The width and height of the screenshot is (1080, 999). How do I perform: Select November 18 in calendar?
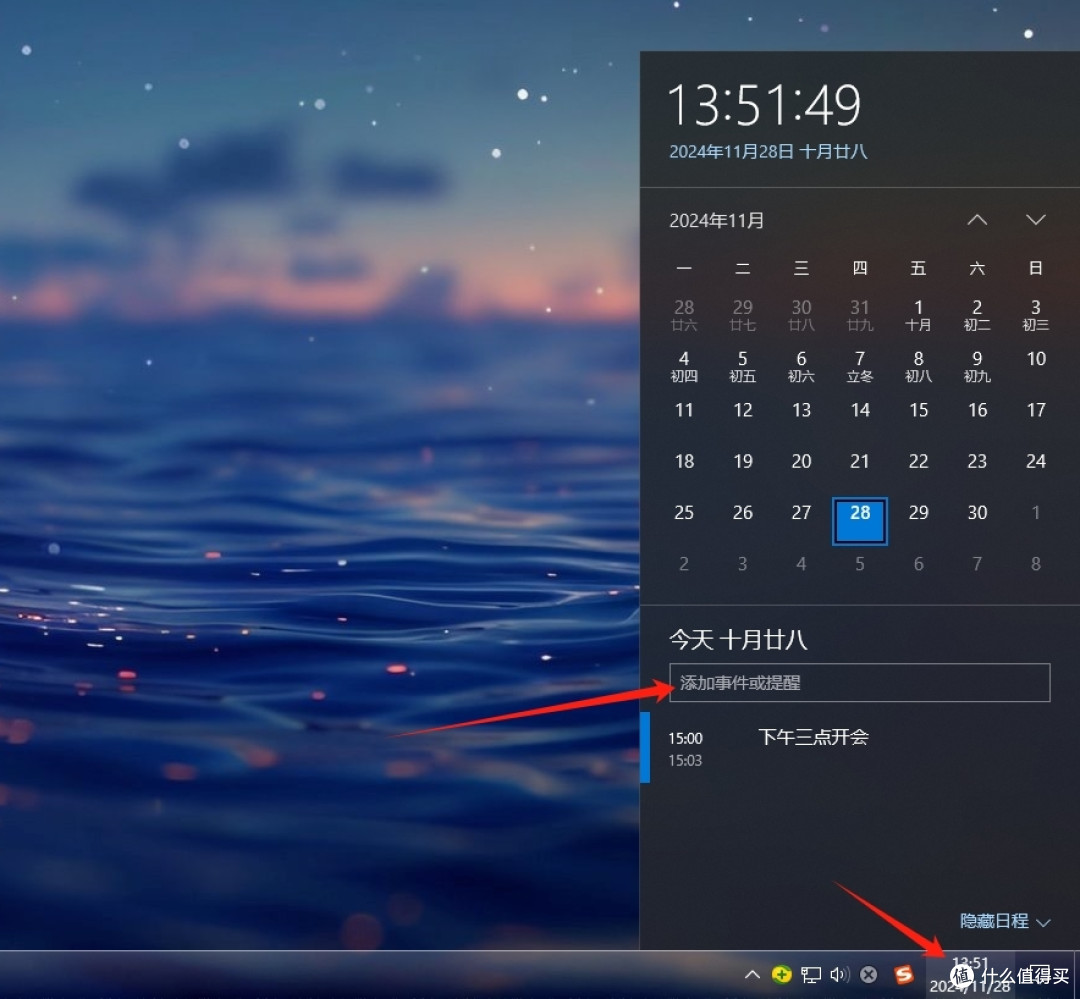pyautogui.click(x=684, y=462)
